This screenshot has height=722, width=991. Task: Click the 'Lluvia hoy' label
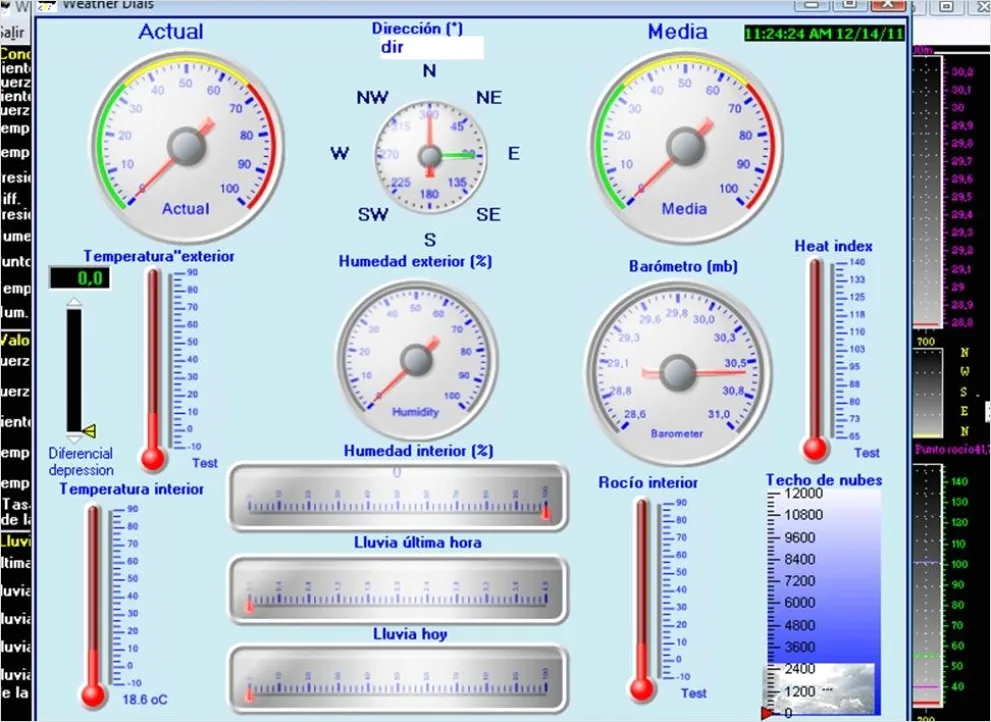click(410, 633)
